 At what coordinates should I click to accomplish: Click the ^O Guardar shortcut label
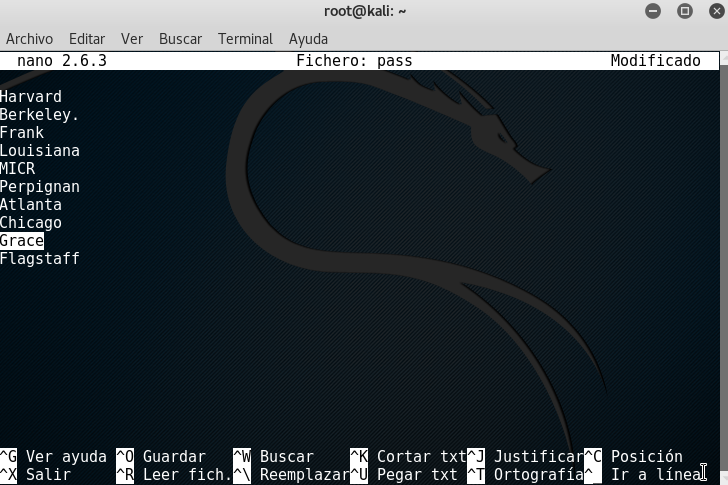(x=160, y=457)
